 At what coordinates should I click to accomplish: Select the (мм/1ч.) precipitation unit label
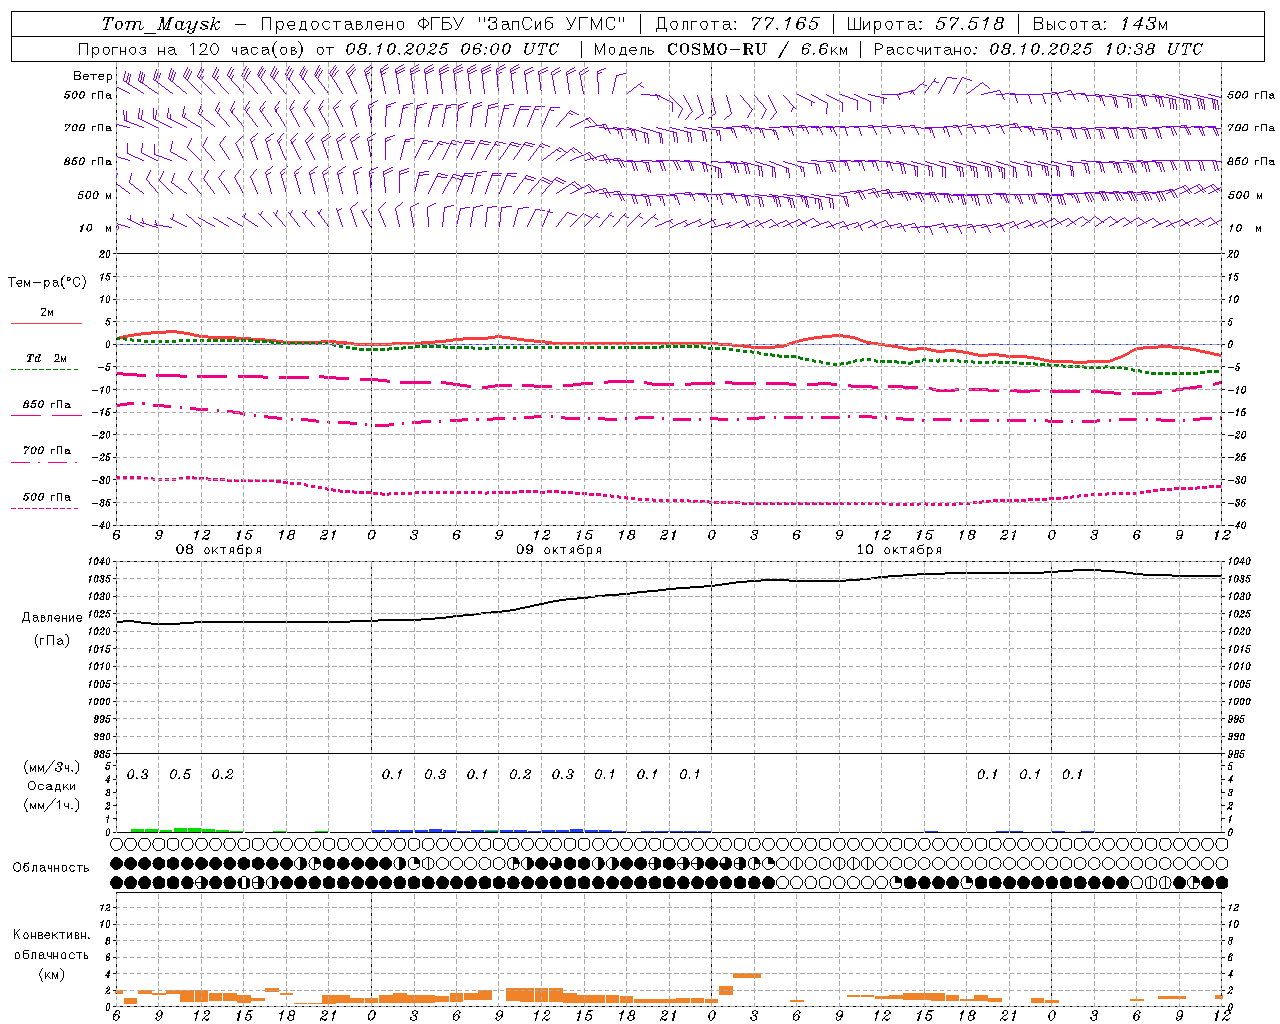click(52, 805)
